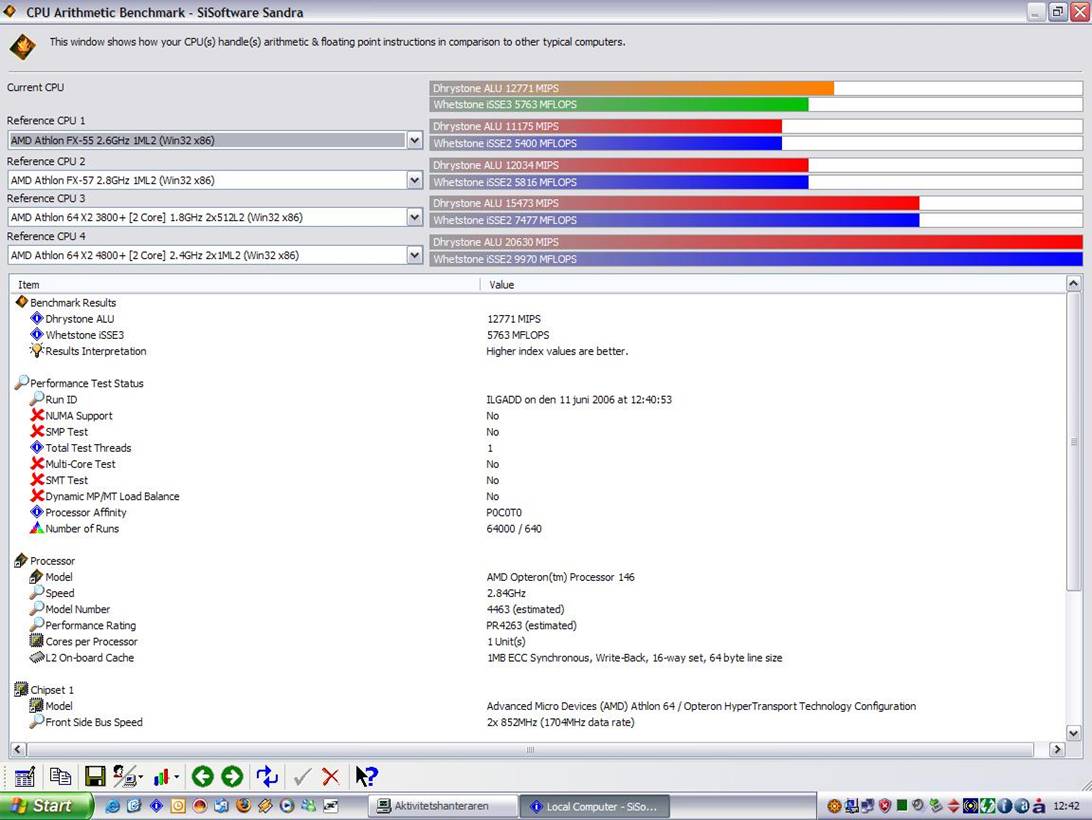The height and width of the screenshot is (820, 1092).
Task: Click the lightbulb icon beside Results Interpretation
Action: 37,350
